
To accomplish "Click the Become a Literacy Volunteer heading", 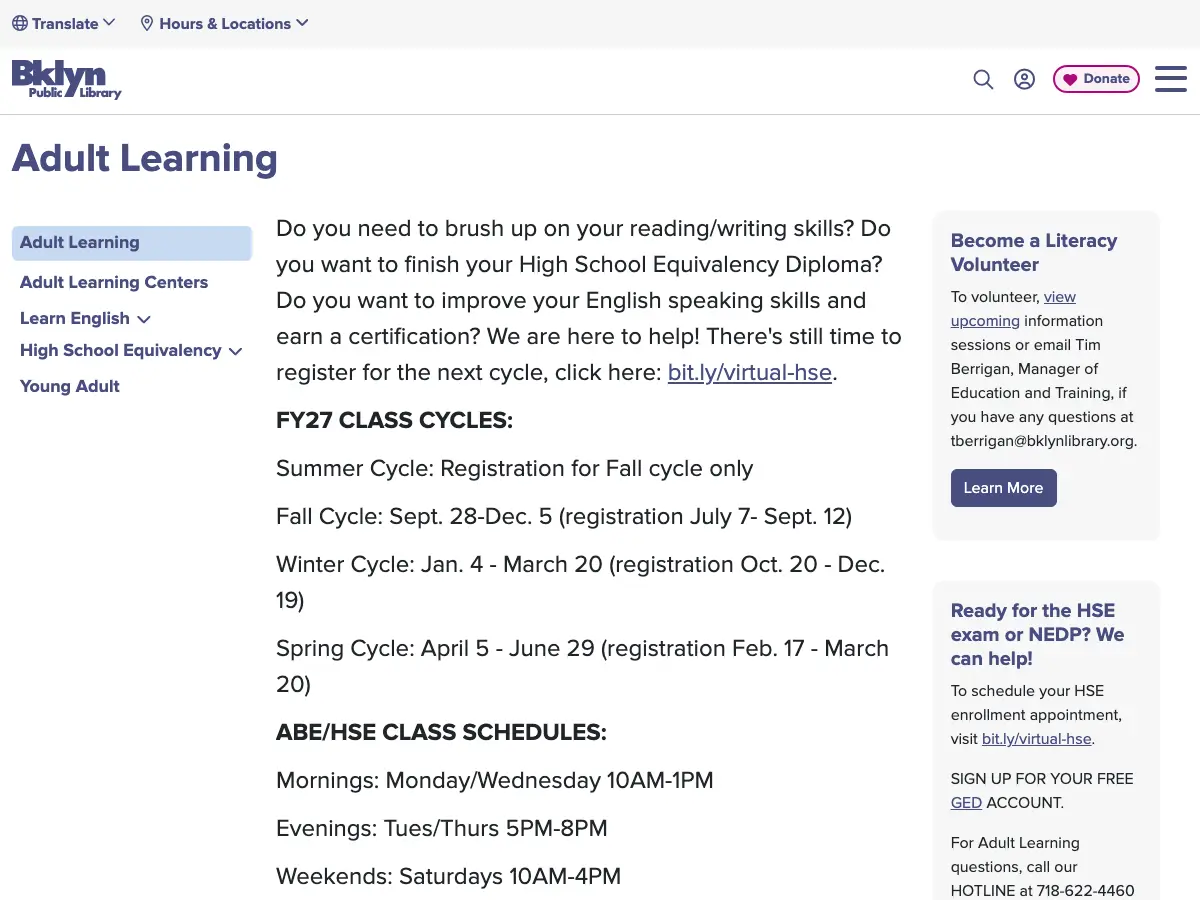I will point(1034,253).
